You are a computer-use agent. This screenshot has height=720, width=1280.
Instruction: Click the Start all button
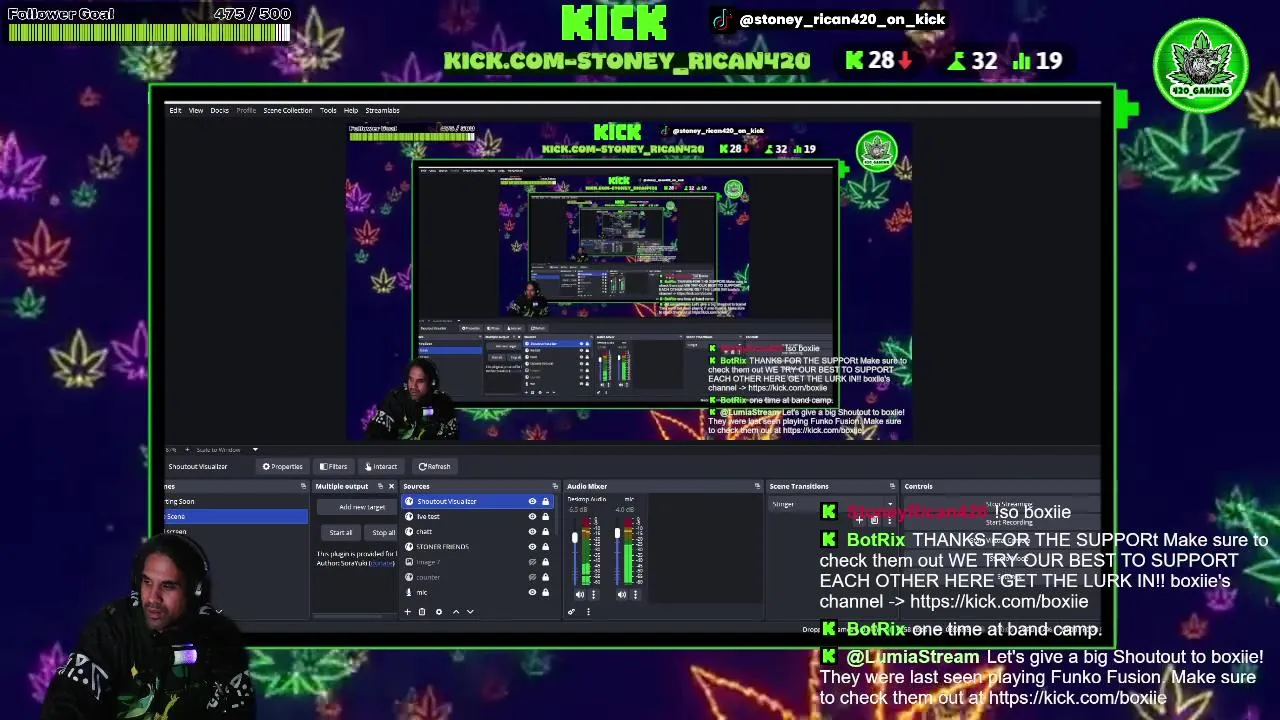[x=340, y=532]
